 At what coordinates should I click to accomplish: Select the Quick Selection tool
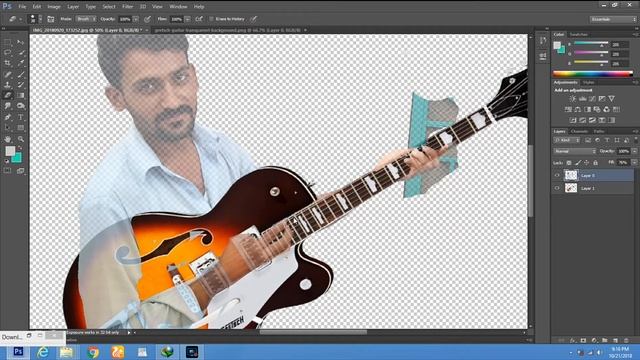click(21, 53)
